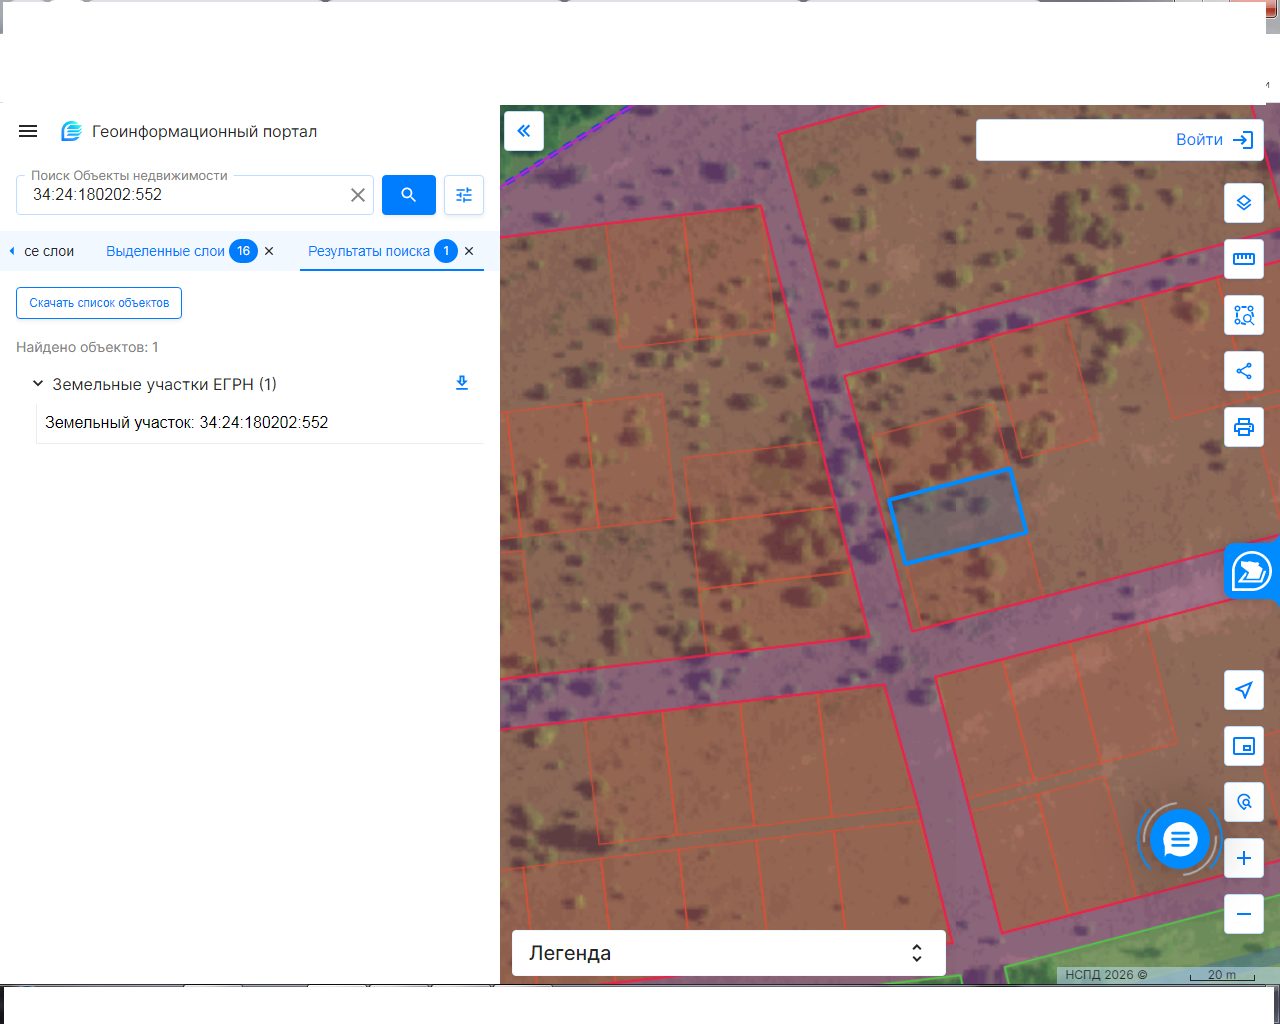
Task: Download Земельные участки ЕГРН results
Action: pyautogui.click(x=462, y=383)
